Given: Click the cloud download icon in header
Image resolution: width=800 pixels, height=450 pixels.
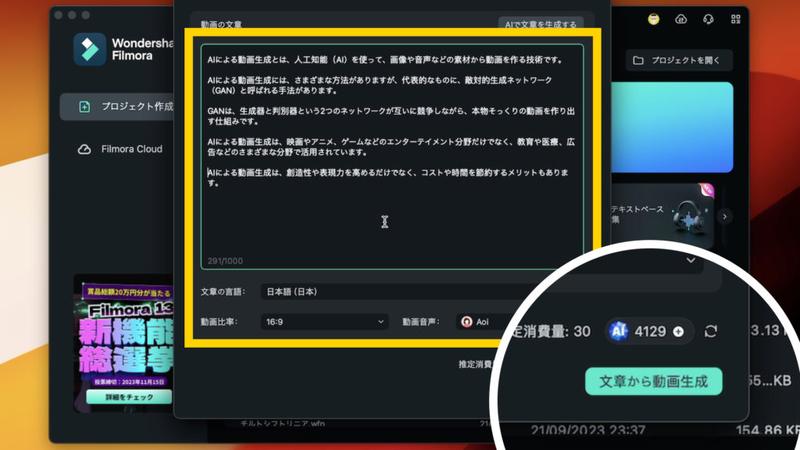Looking at the screenshot, I should (x=681, y=19).
